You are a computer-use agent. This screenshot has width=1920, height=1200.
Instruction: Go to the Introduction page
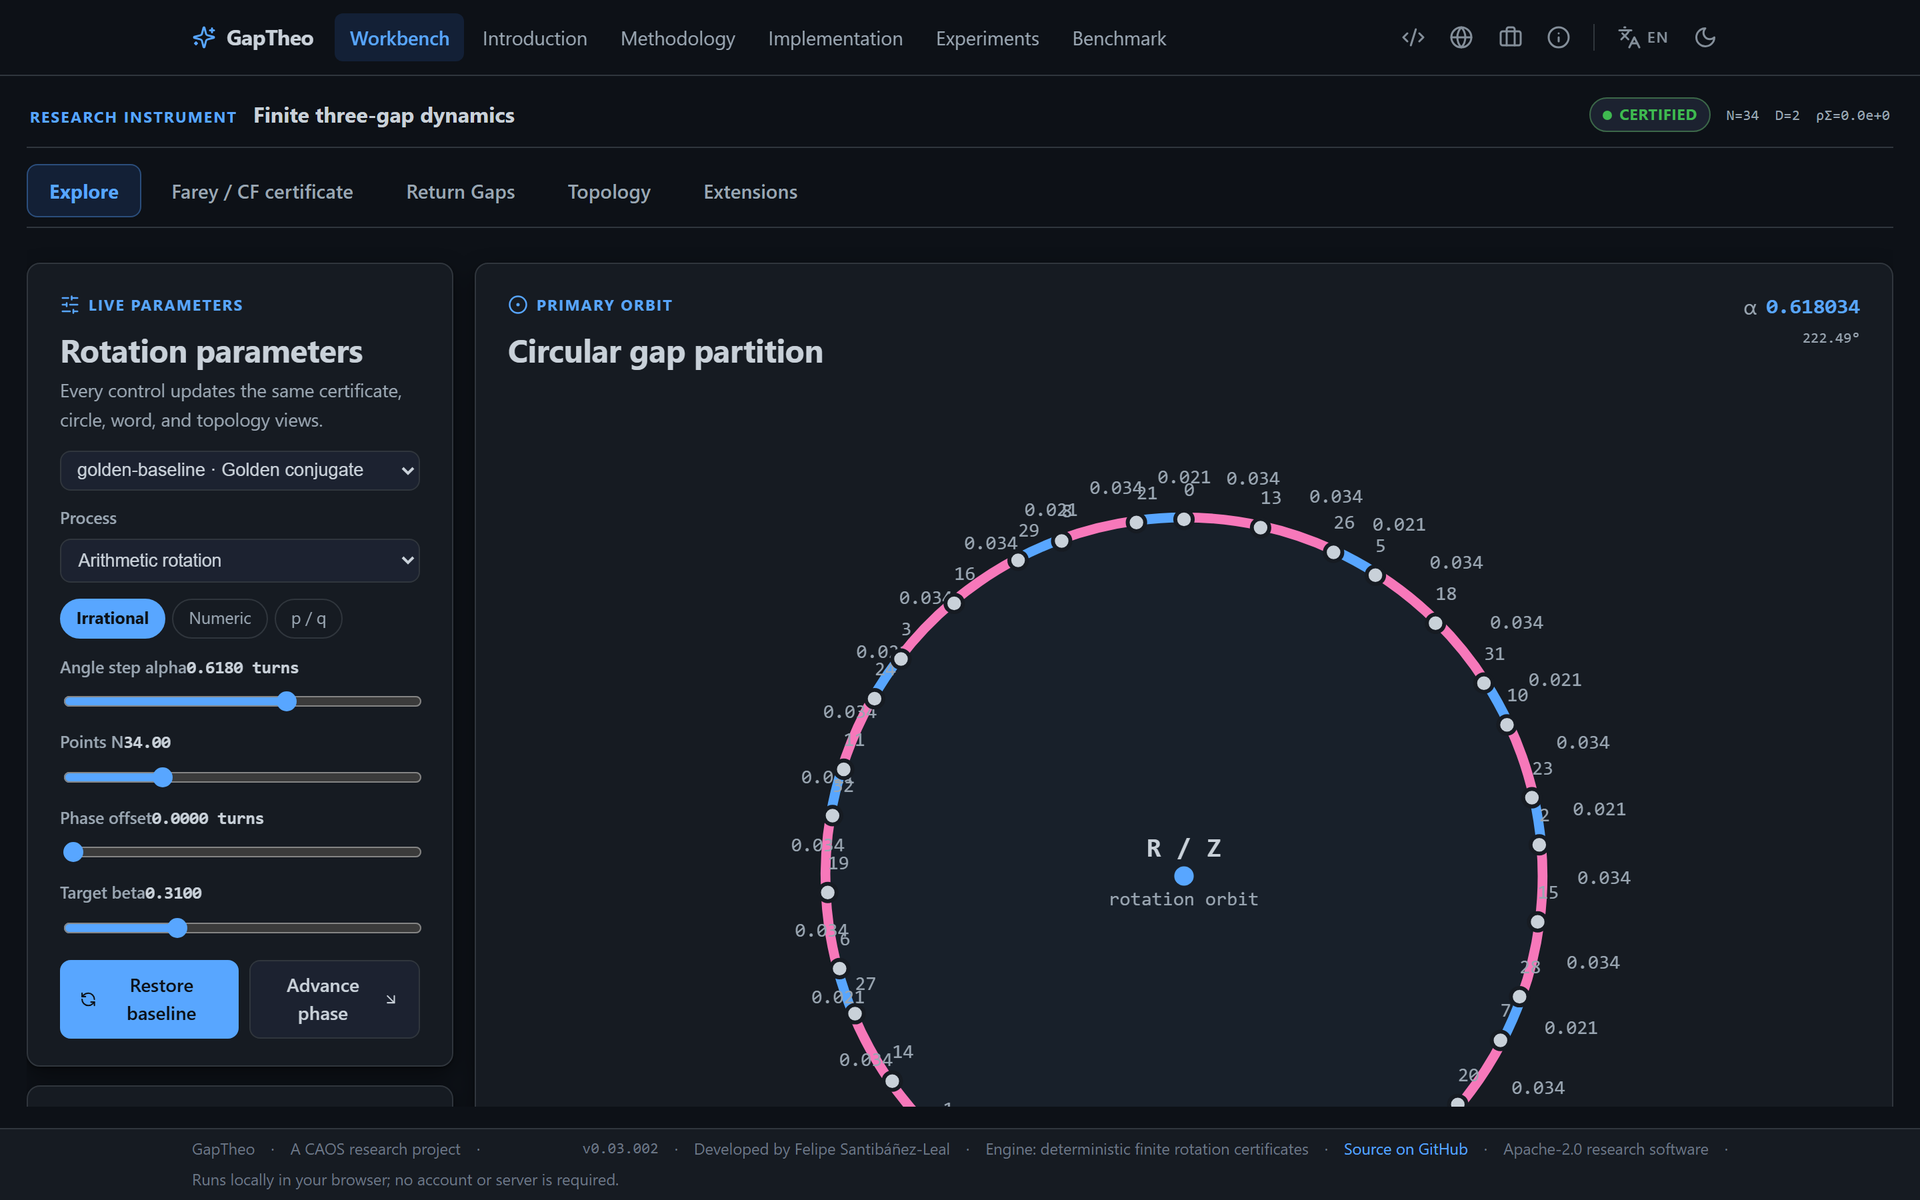pyautogui.click(x=535, y=38)
